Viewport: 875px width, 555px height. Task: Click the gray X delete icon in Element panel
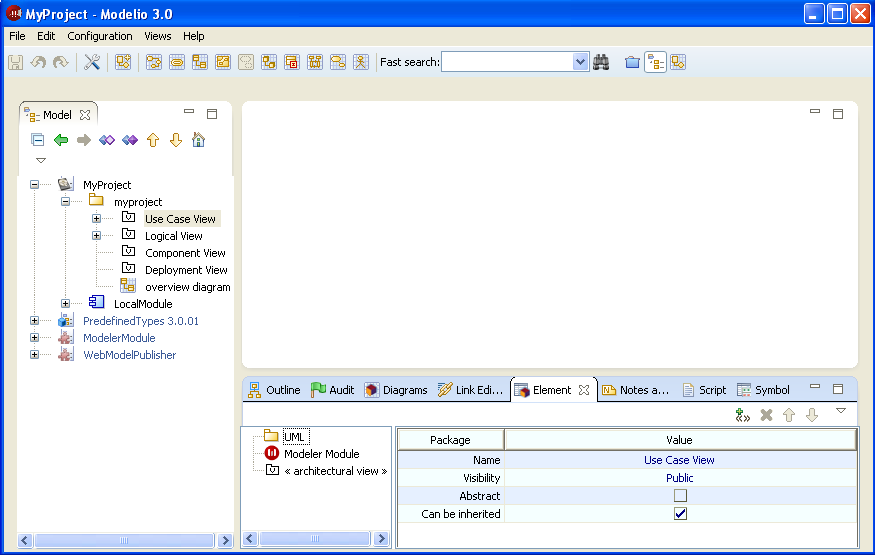[x=766, y=414]
